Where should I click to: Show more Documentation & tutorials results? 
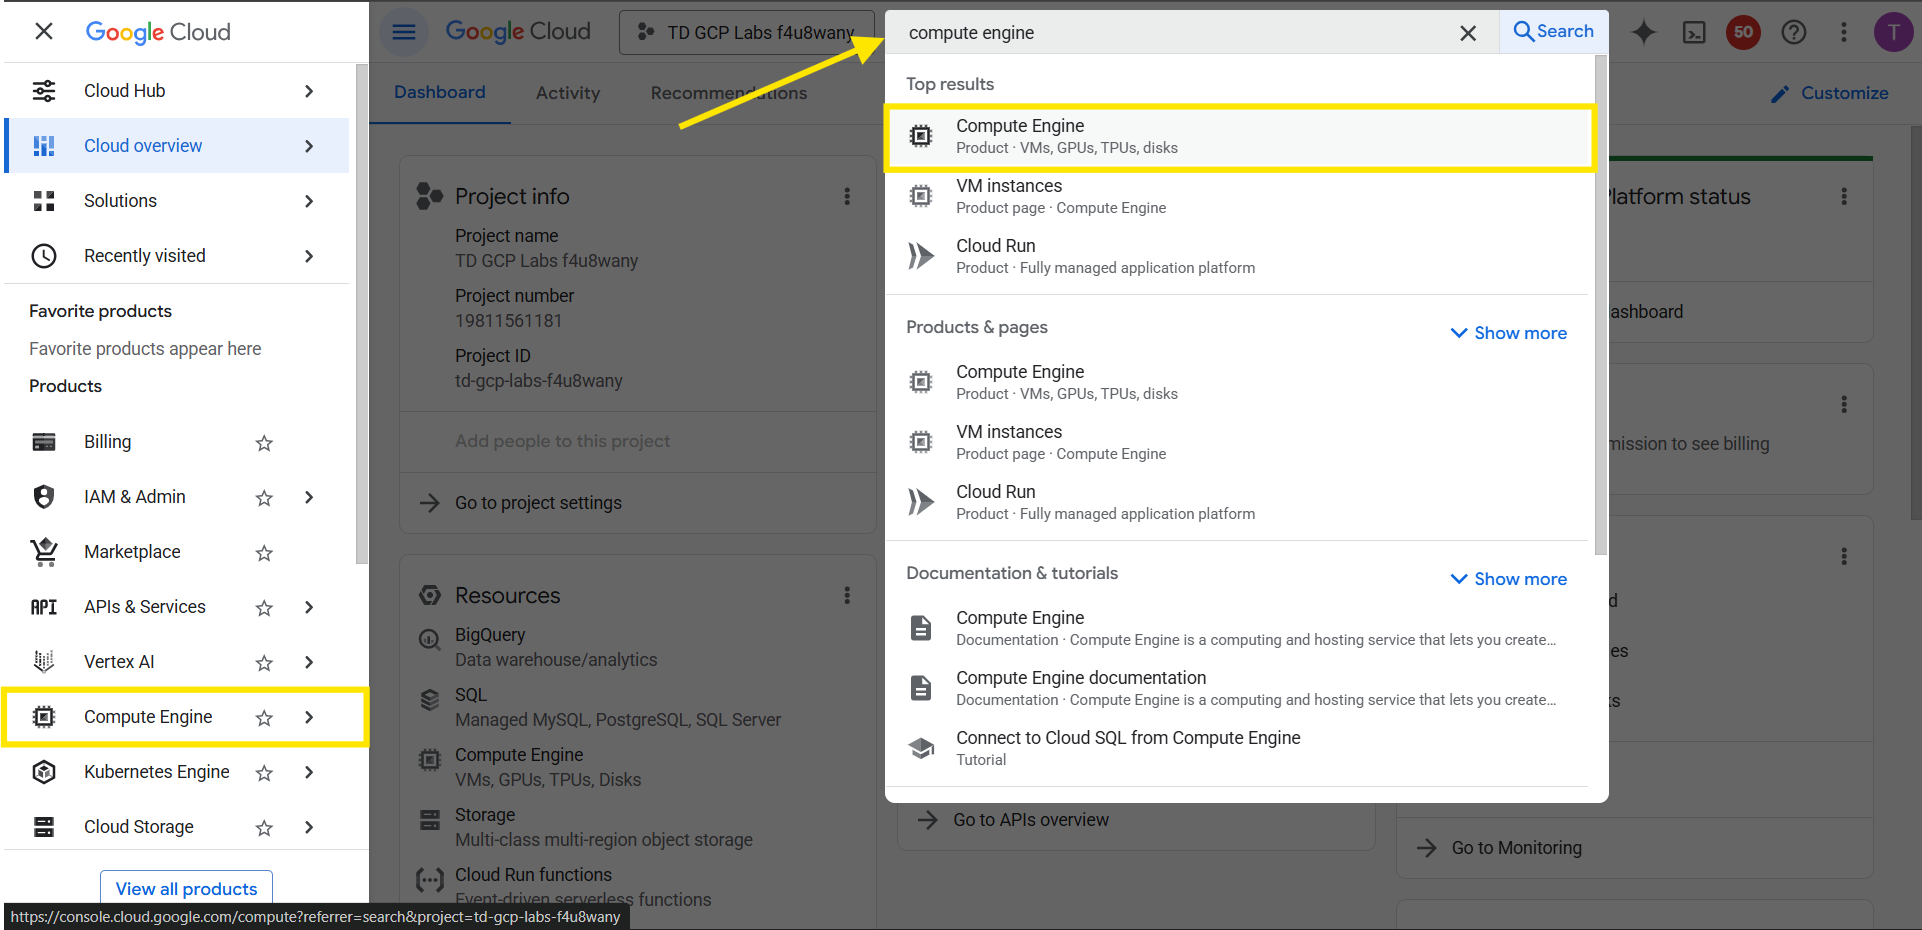tap(1508, 579)
